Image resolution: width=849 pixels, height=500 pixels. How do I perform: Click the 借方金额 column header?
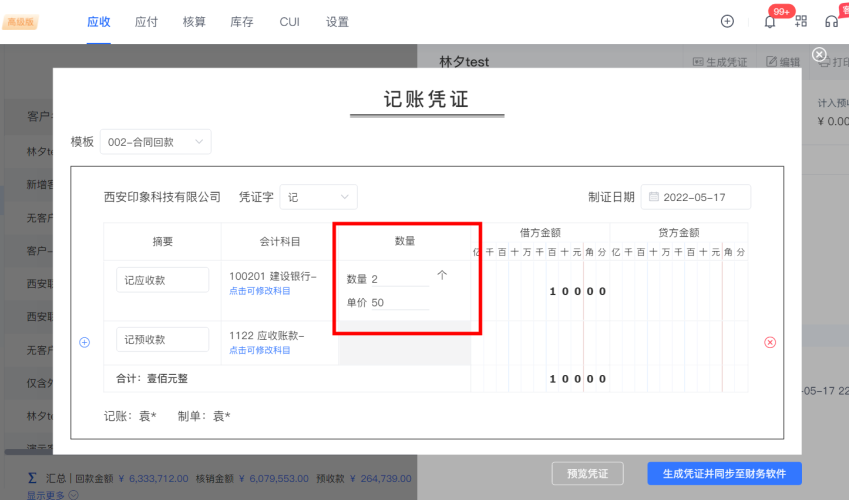[x=540, y=233]
